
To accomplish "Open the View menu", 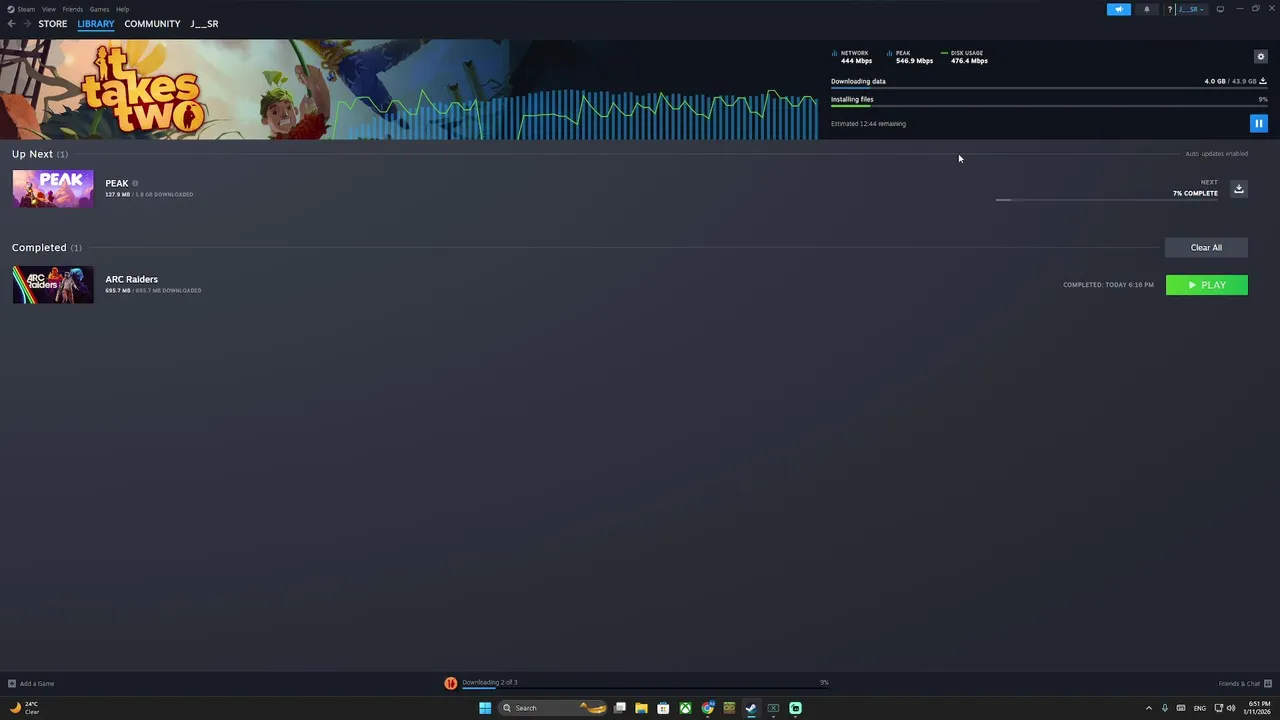I will (49, 9).
